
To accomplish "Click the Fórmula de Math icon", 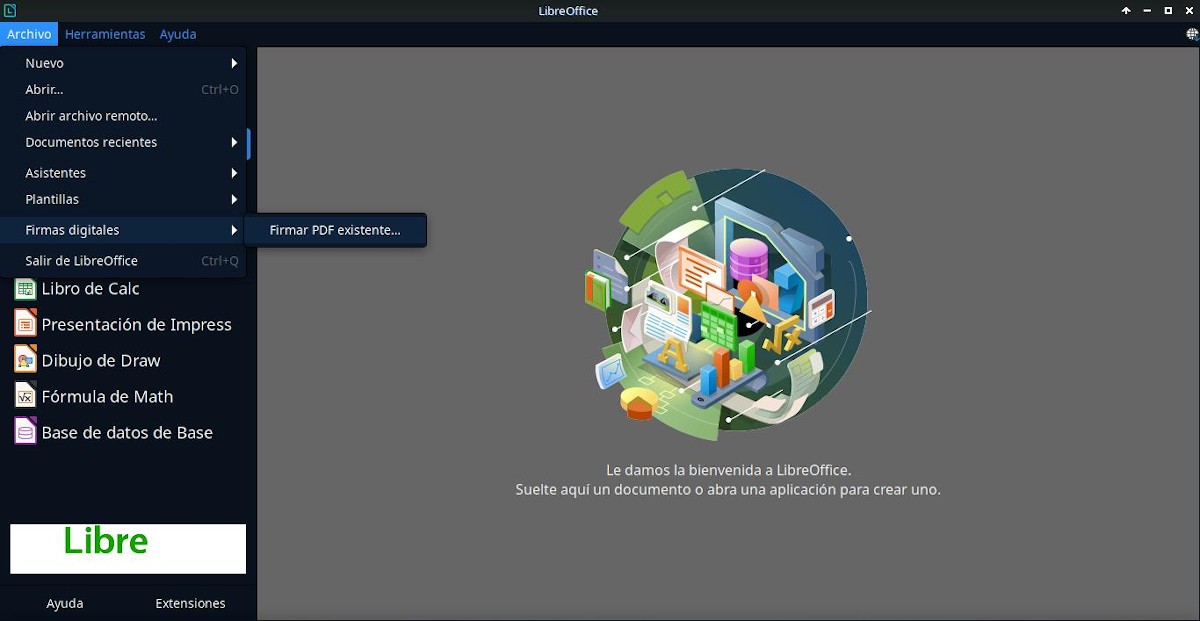I will point(25,396).
